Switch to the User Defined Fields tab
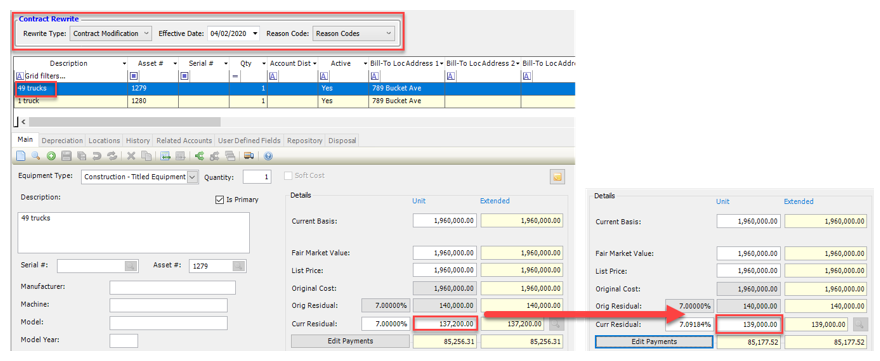 pos(250,140)
